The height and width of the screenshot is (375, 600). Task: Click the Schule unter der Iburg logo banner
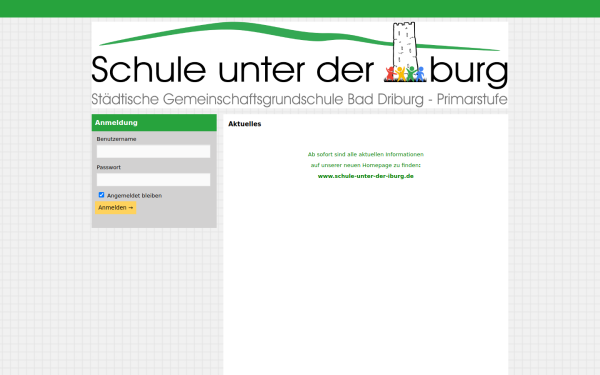pos(300,64)
